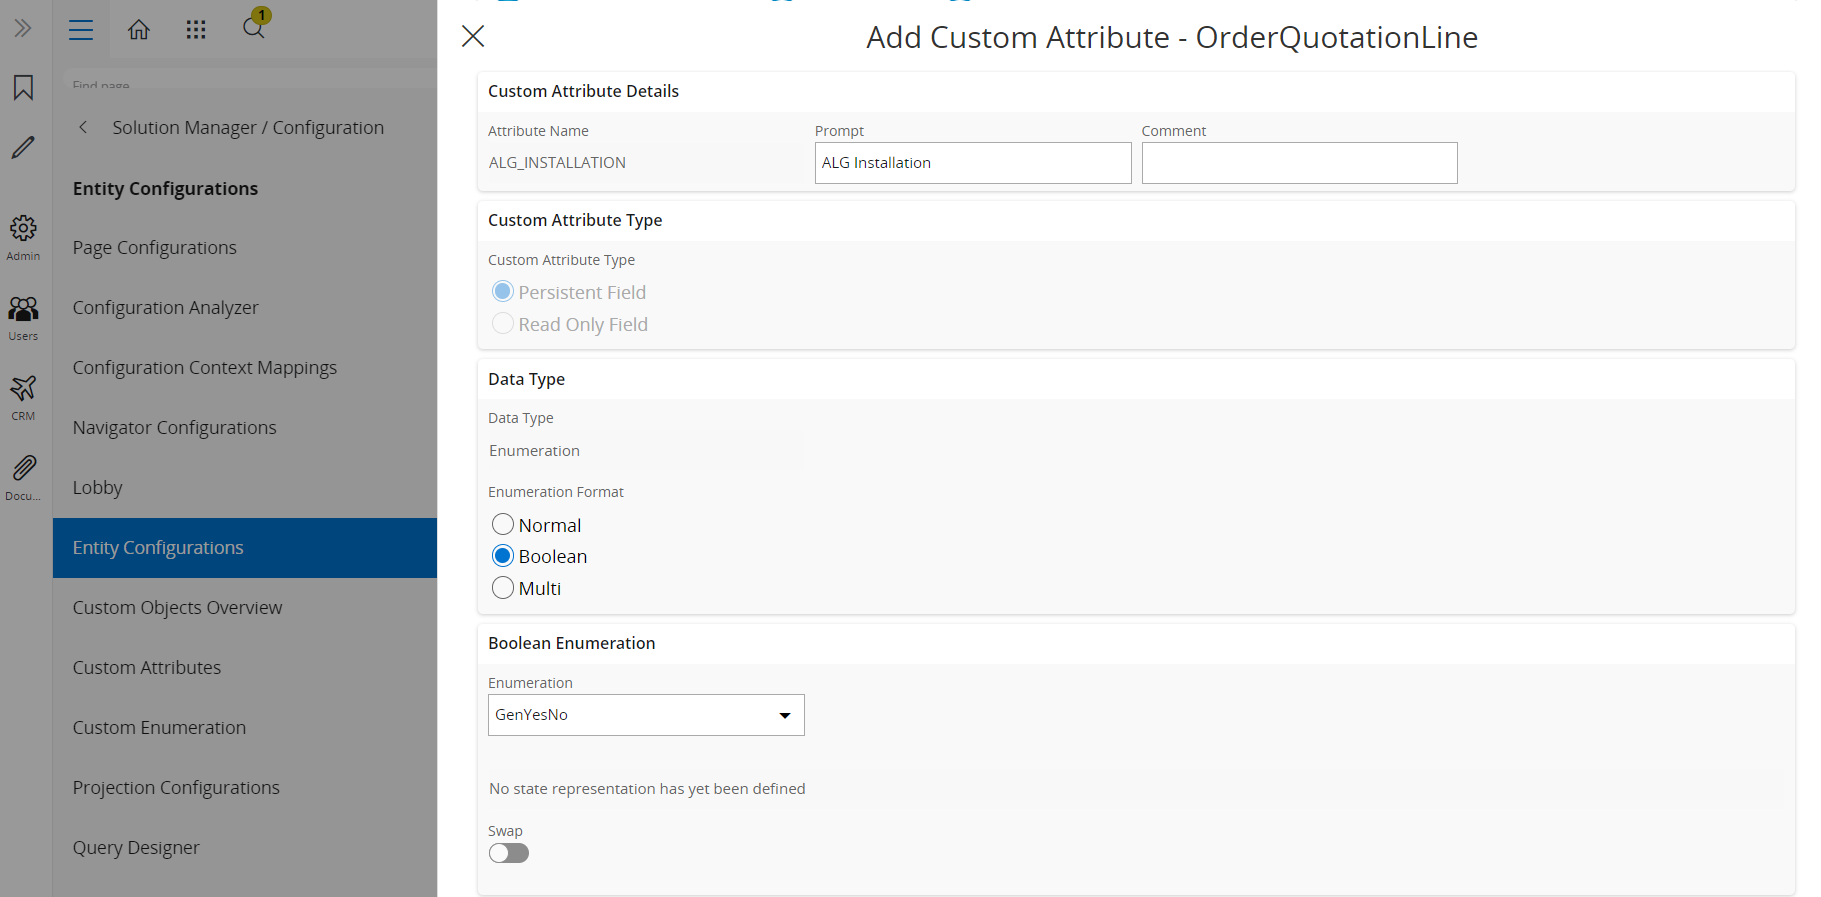The height and width of the screenshot is (897, 1821).
Task: Open Navigator Configurations menu item
Action: point(245,427)
